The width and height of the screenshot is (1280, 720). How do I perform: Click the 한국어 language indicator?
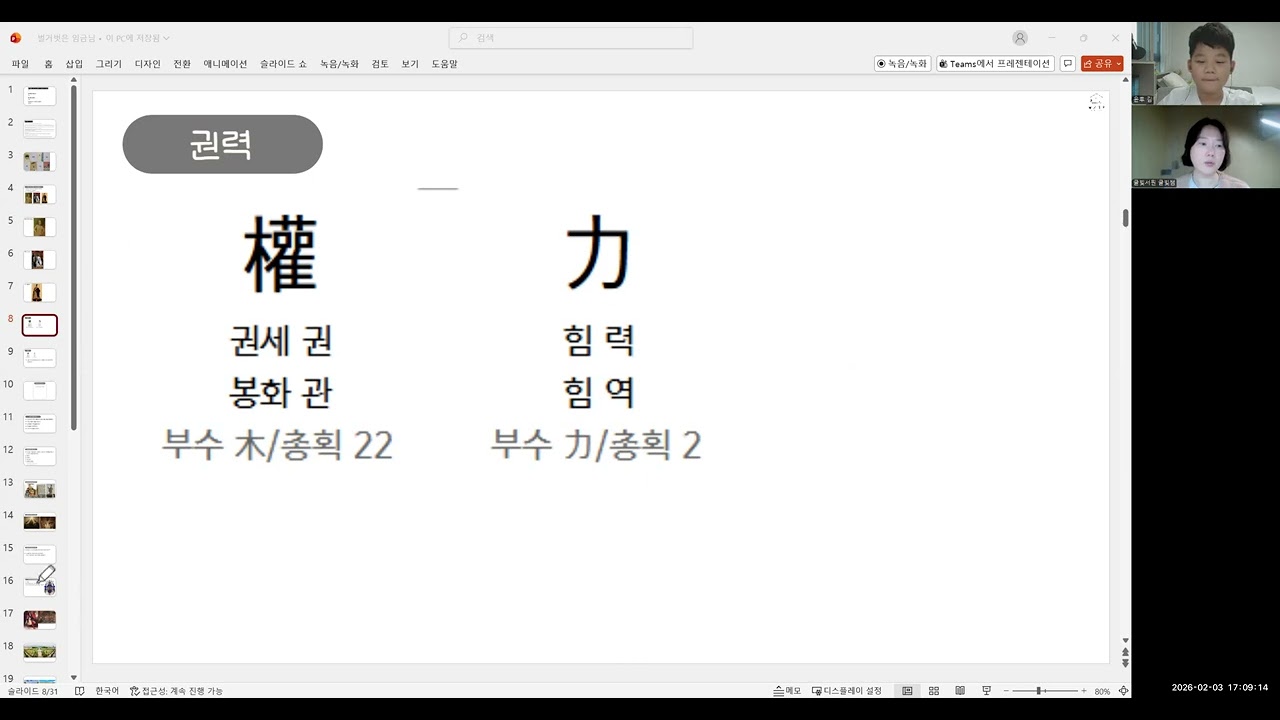(x=107, y=691)
